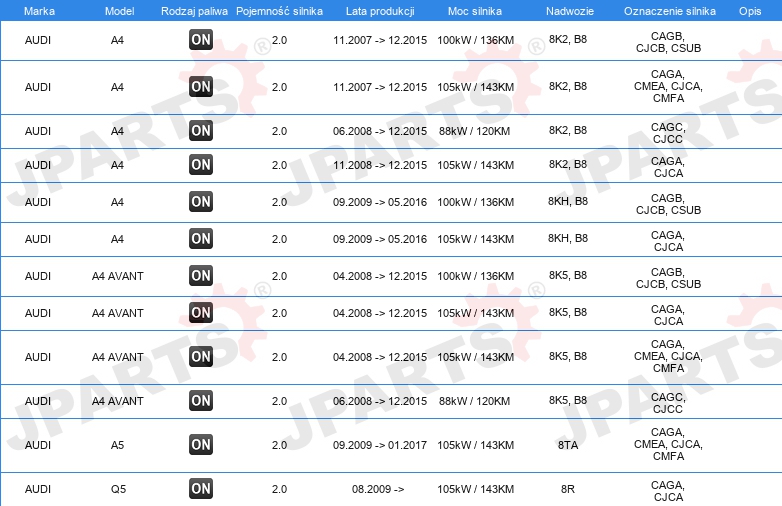Image resolution: width=782 pixels, height=506 pixels.
Task: Click the Nadwozie column header
Action: pyautogui.click(x=570, y=11)
